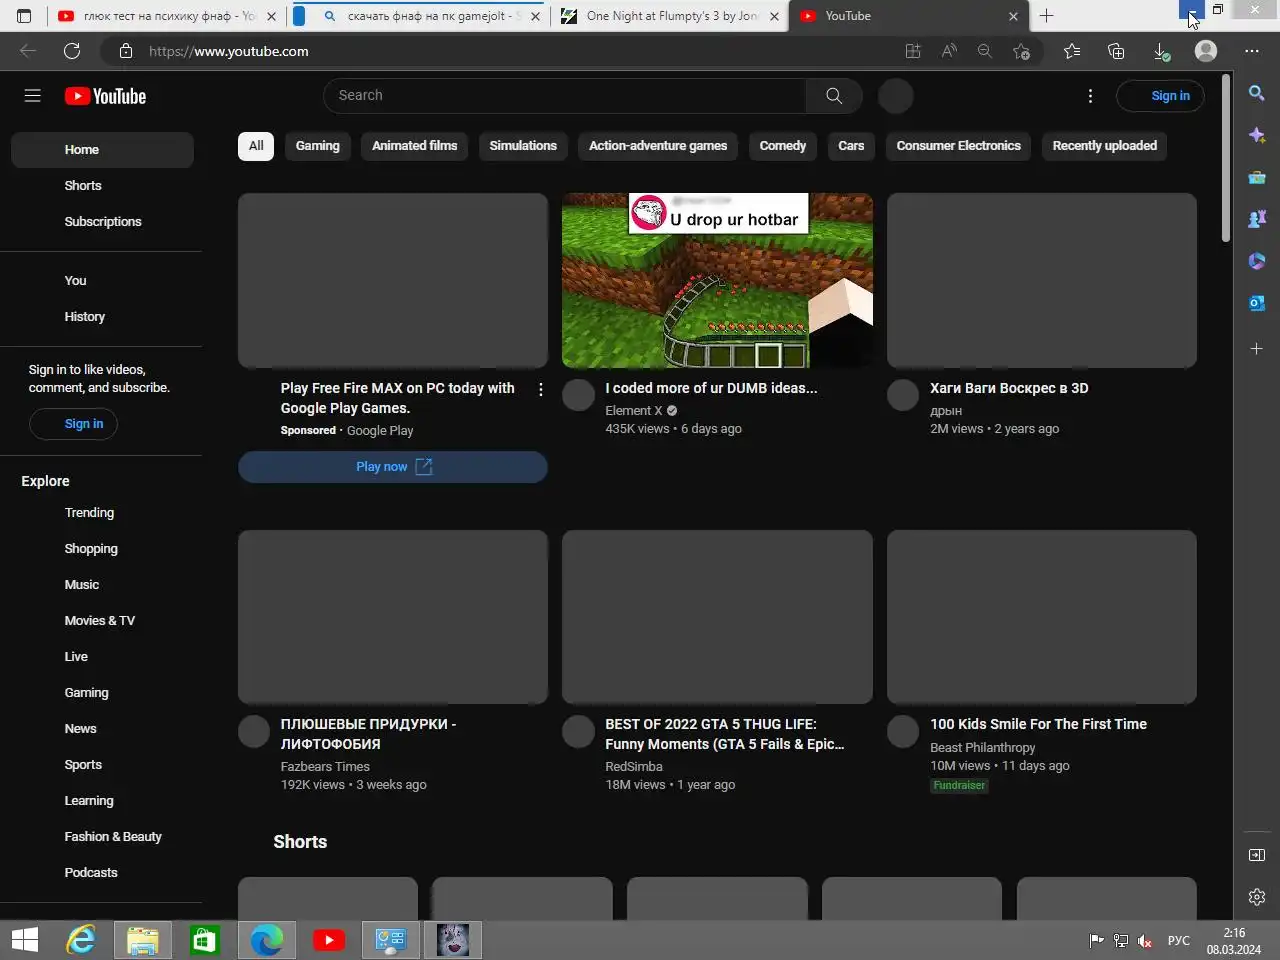Viewport: 1280px width, 960px height.
Task: Open the Beast Philanthropy channel link
Action: click(x=982, y=748)
